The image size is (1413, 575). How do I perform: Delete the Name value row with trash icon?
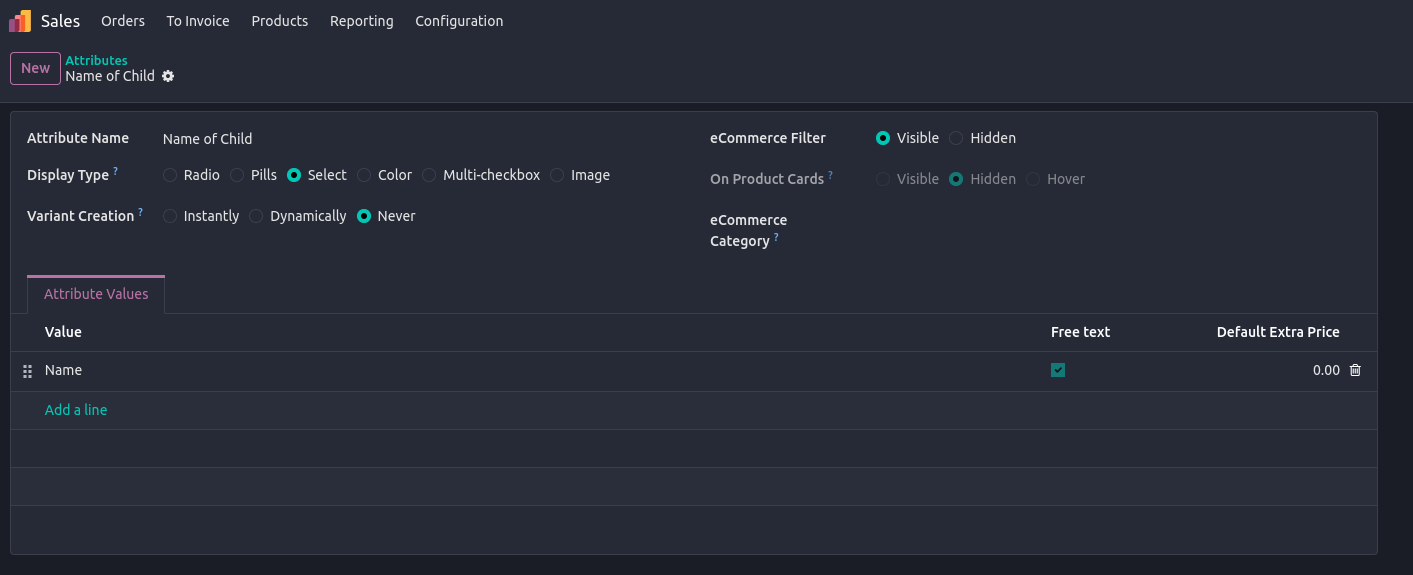[1355, 370]
